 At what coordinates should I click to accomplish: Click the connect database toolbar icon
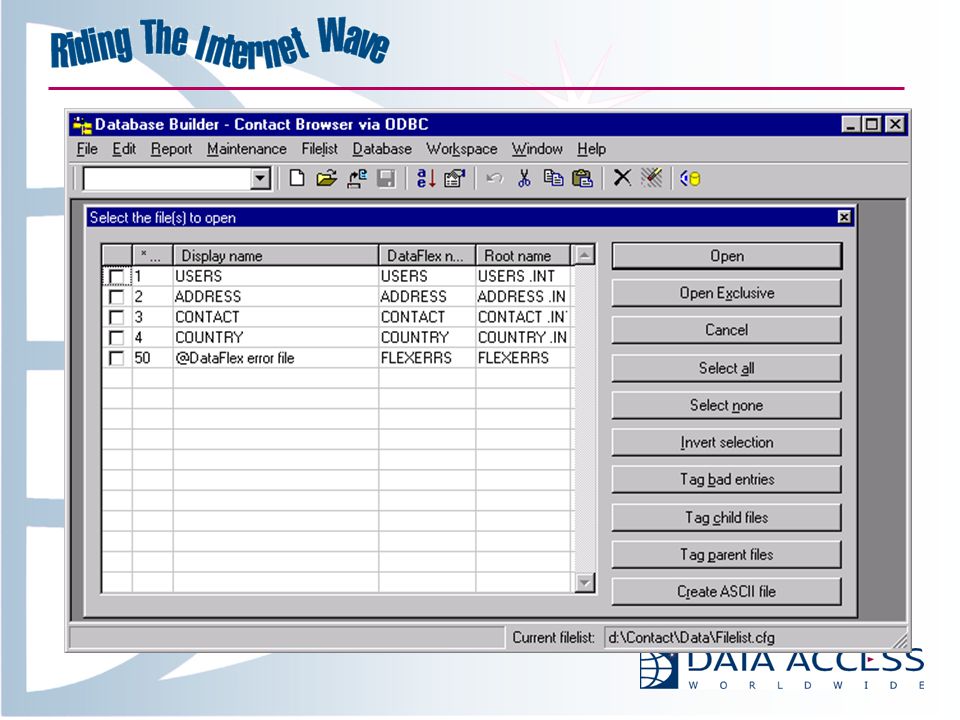tap(357, 179)
